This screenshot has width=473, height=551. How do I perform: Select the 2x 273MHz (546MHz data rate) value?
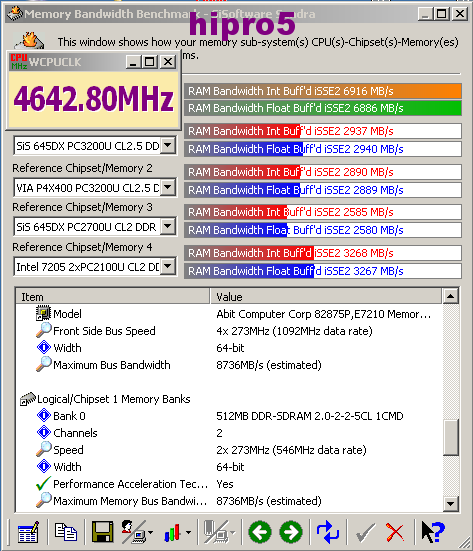coord(291,450)
